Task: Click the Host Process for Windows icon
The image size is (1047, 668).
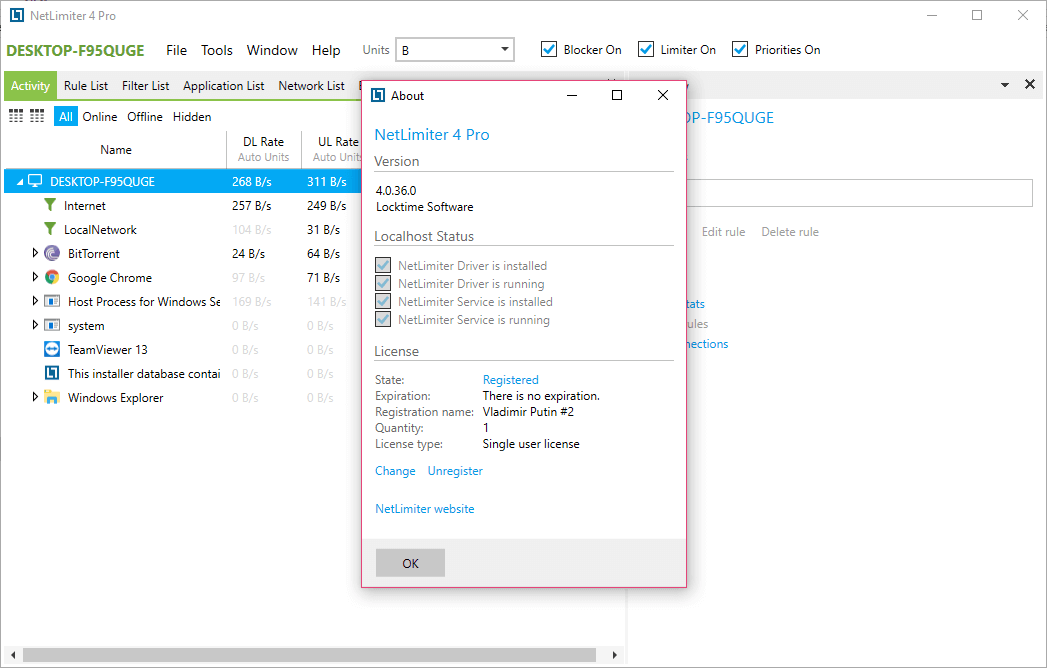Action: pyautogui.click(x=52, y=301)
